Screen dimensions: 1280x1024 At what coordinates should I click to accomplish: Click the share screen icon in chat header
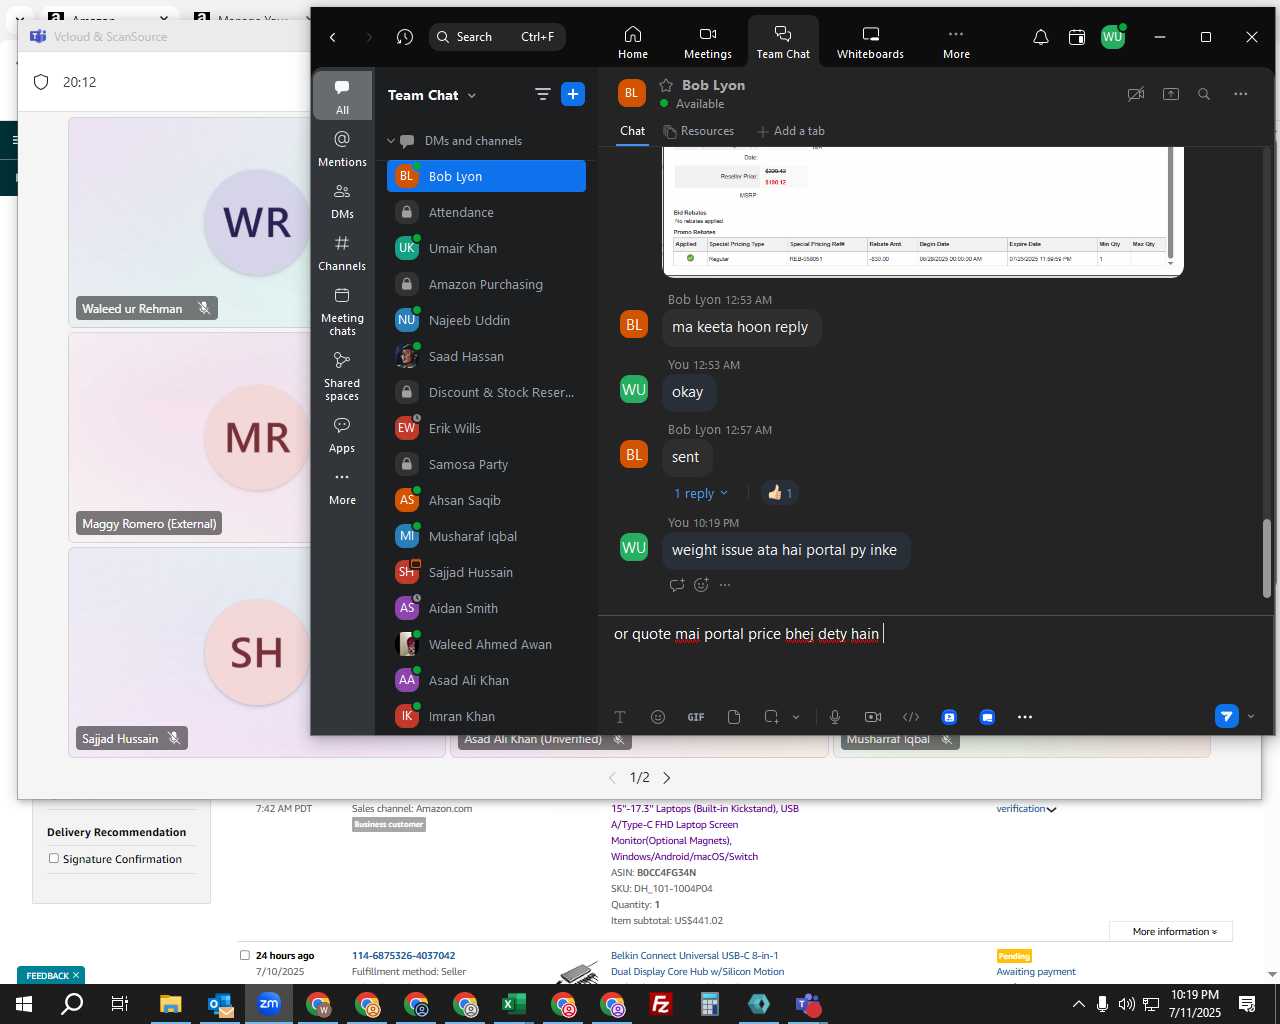point(1171,94)
